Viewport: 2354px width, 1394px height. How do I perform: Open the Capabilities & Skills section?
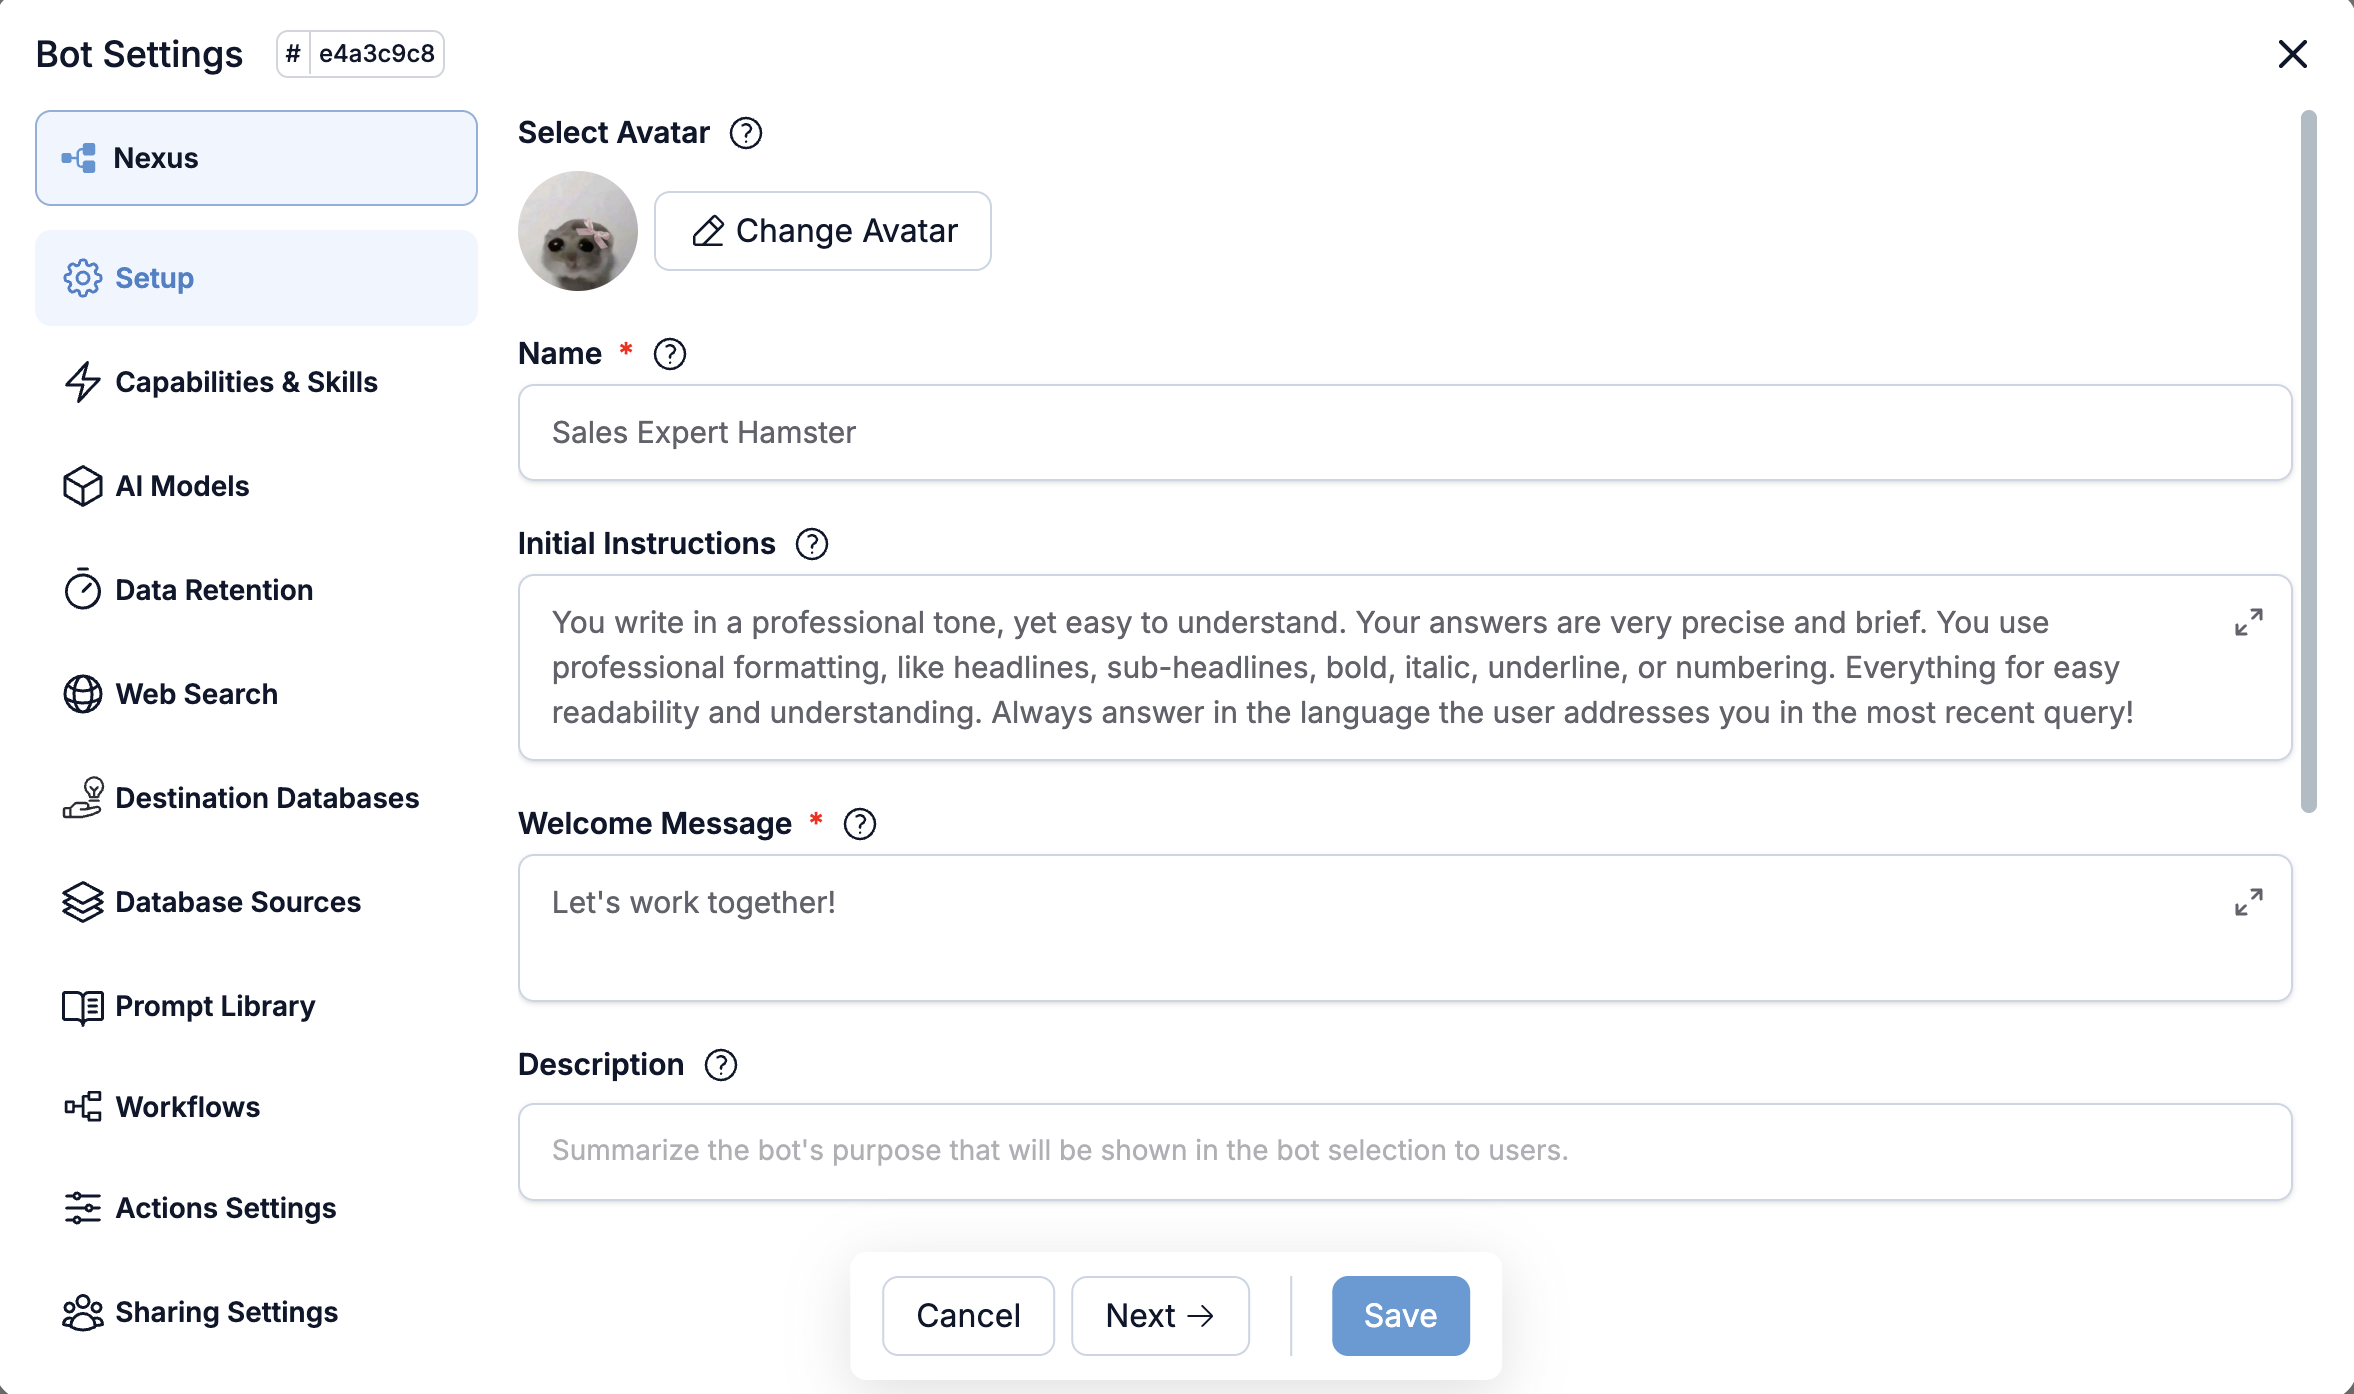tap(246, 382)
